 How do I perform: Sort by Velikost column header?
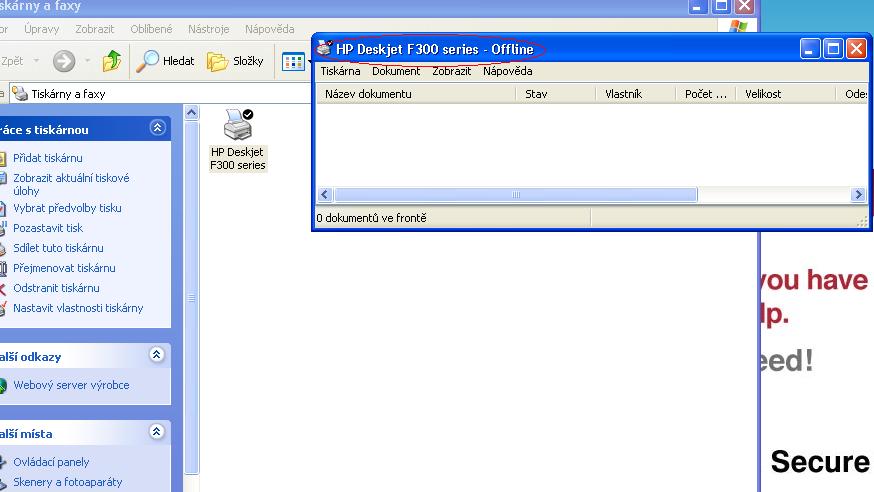pyautogui.click(x=786, y=94)
